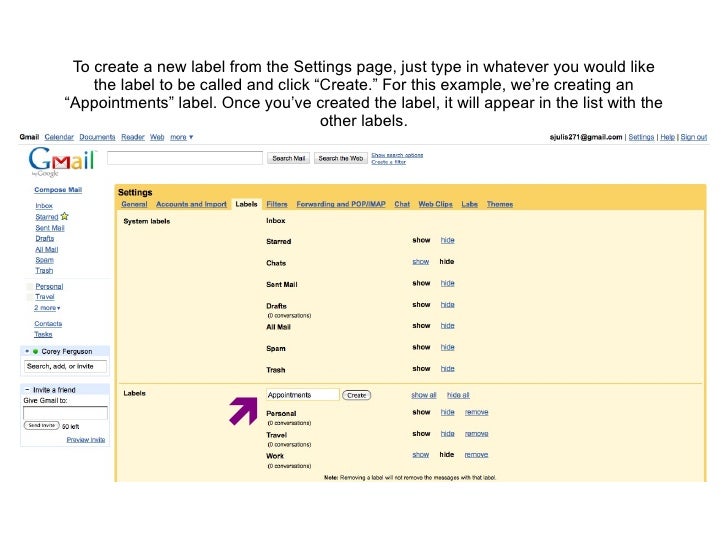Focus the new label name field
The height and width of the screenshot is (546, 728).
click(303, 395)
